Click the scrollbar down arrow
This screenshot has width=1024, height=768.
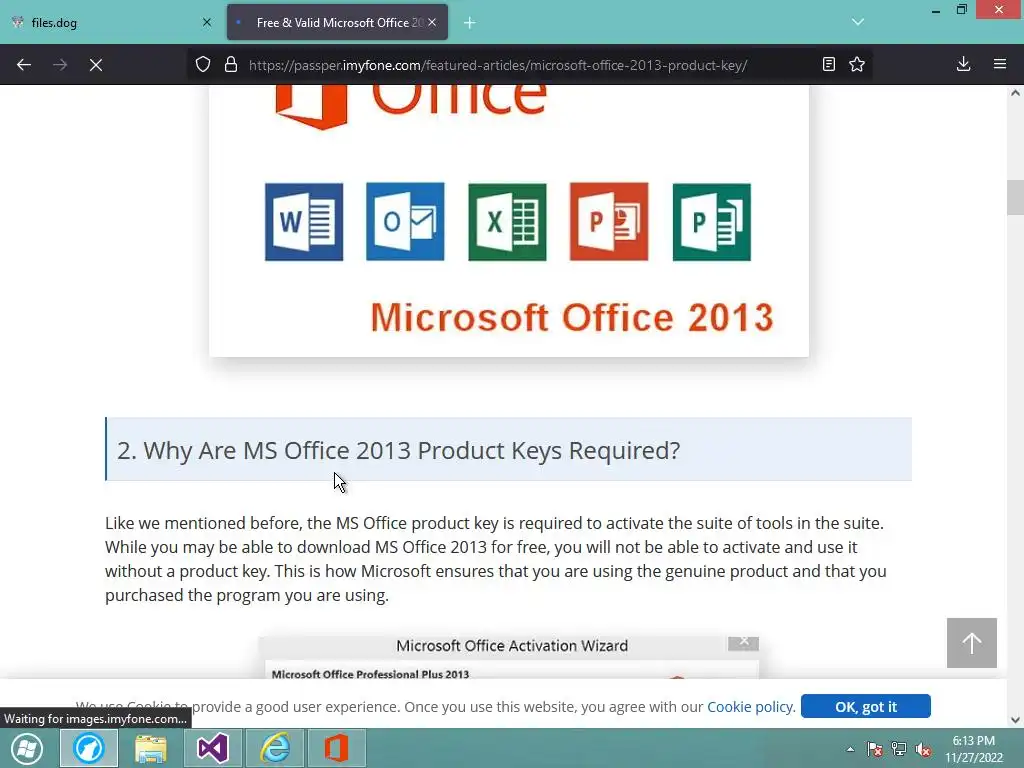[1015, 720]
